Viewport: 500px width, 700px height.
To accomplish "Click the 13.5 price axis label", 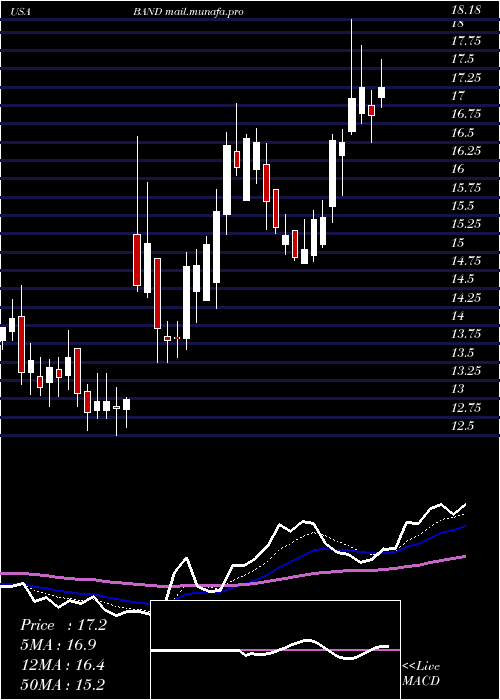I will click(463, 353).
